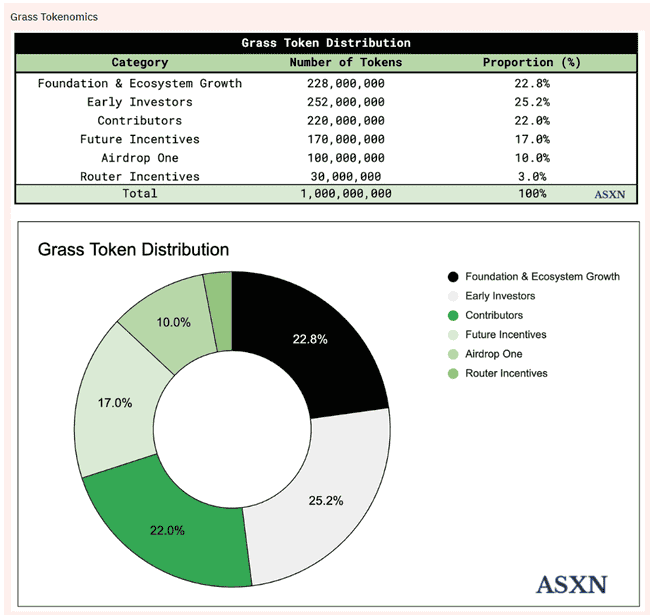Click the black Foundation & Ecosystem Growth legend dot
The height and width of the screenshot is (615, 650).
454,277
